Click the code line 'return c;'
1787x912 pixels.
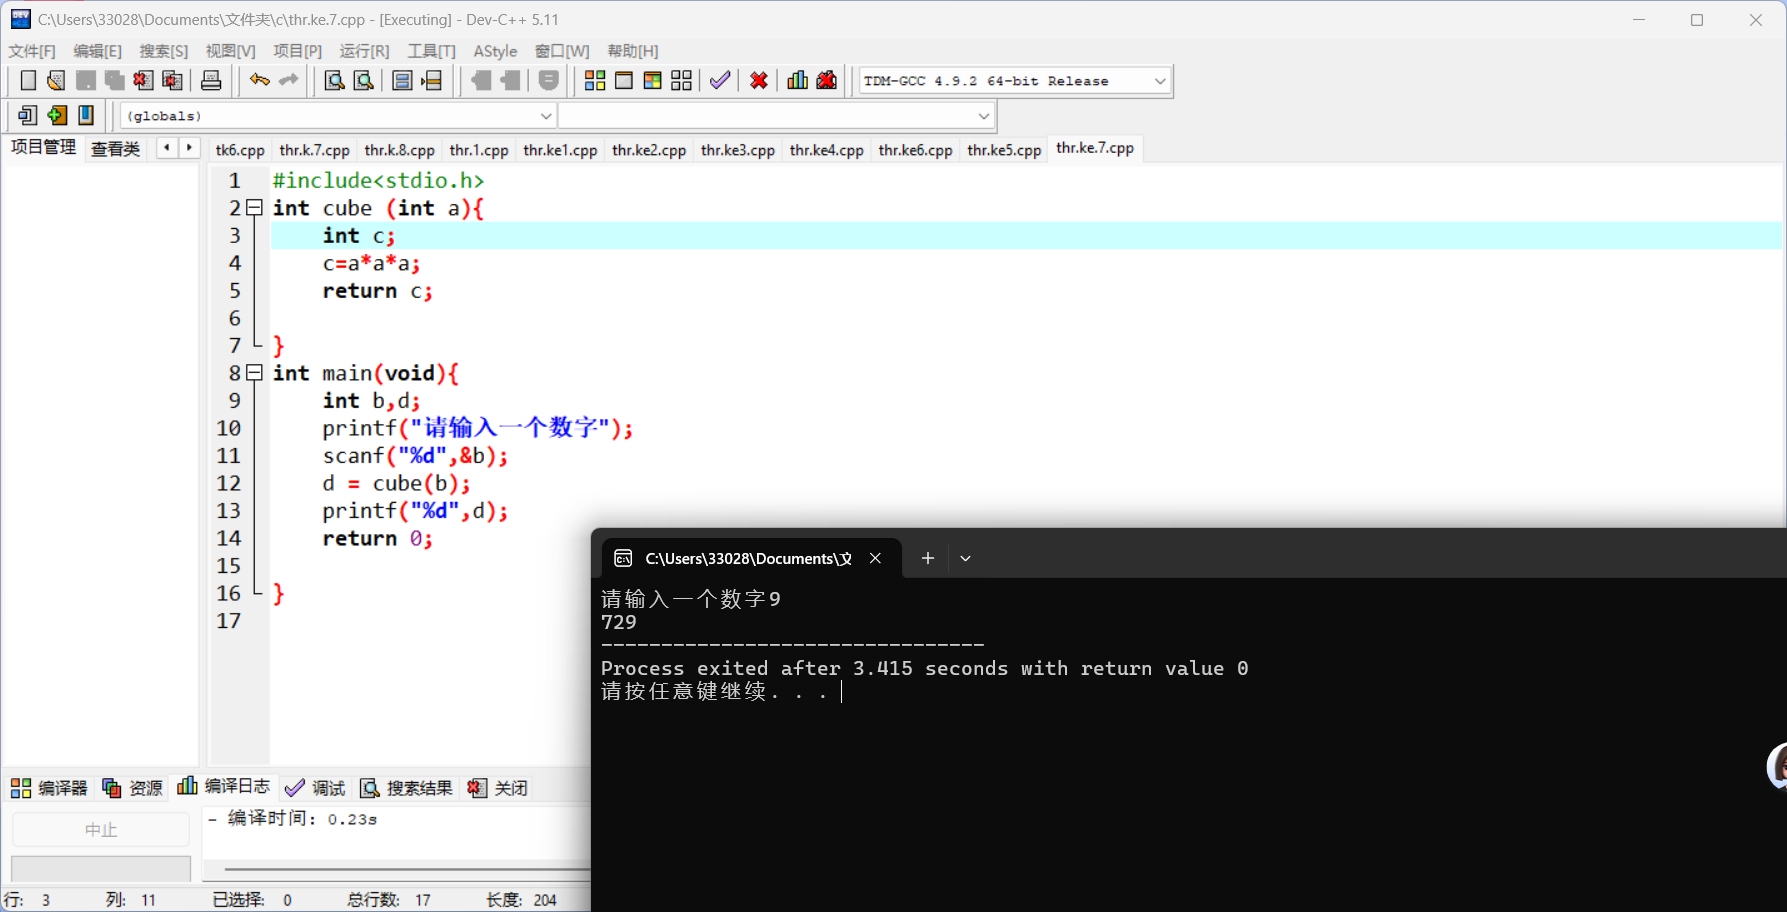tap(377, 291)
